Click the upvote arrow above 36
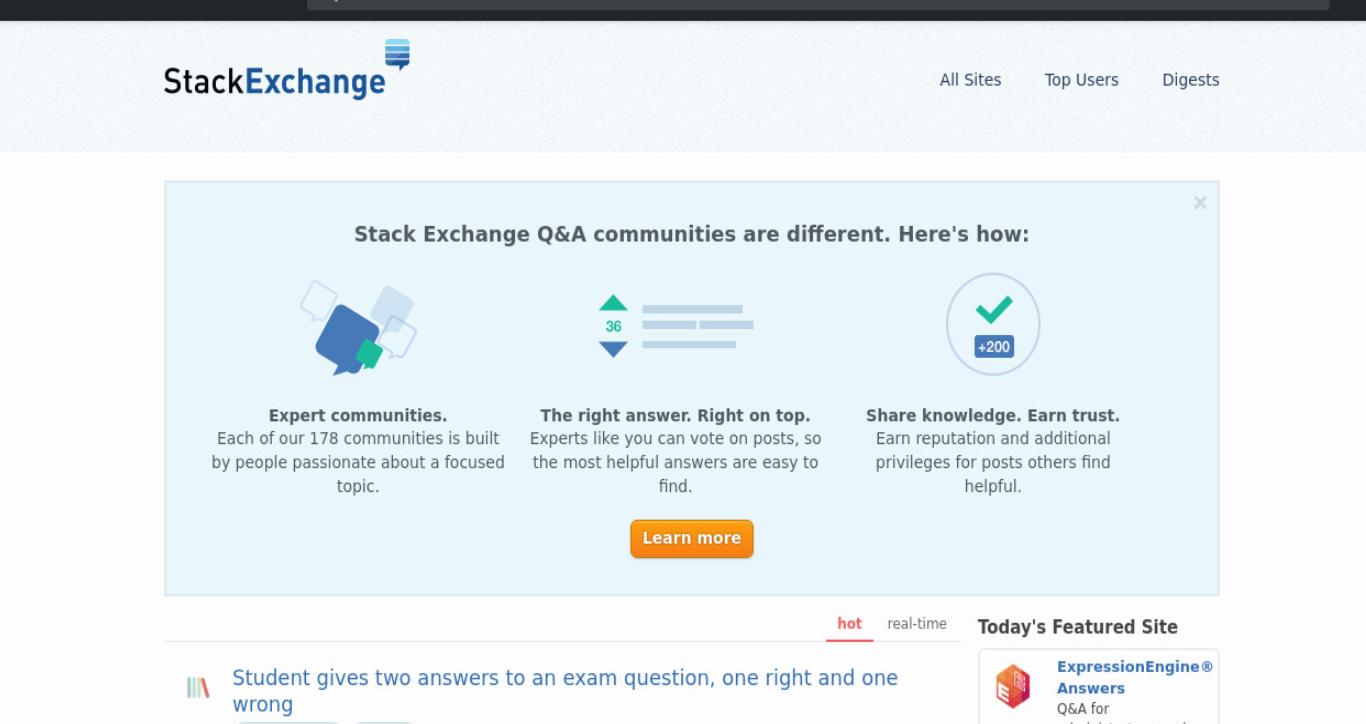 pos(613,303)
